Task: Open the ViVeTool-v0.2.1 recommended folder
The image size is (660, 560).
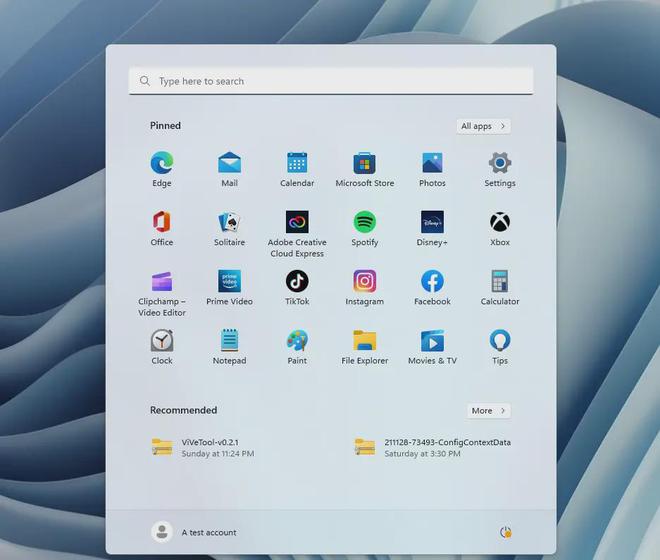Action: pyautogui.click(x=203, y=448)
